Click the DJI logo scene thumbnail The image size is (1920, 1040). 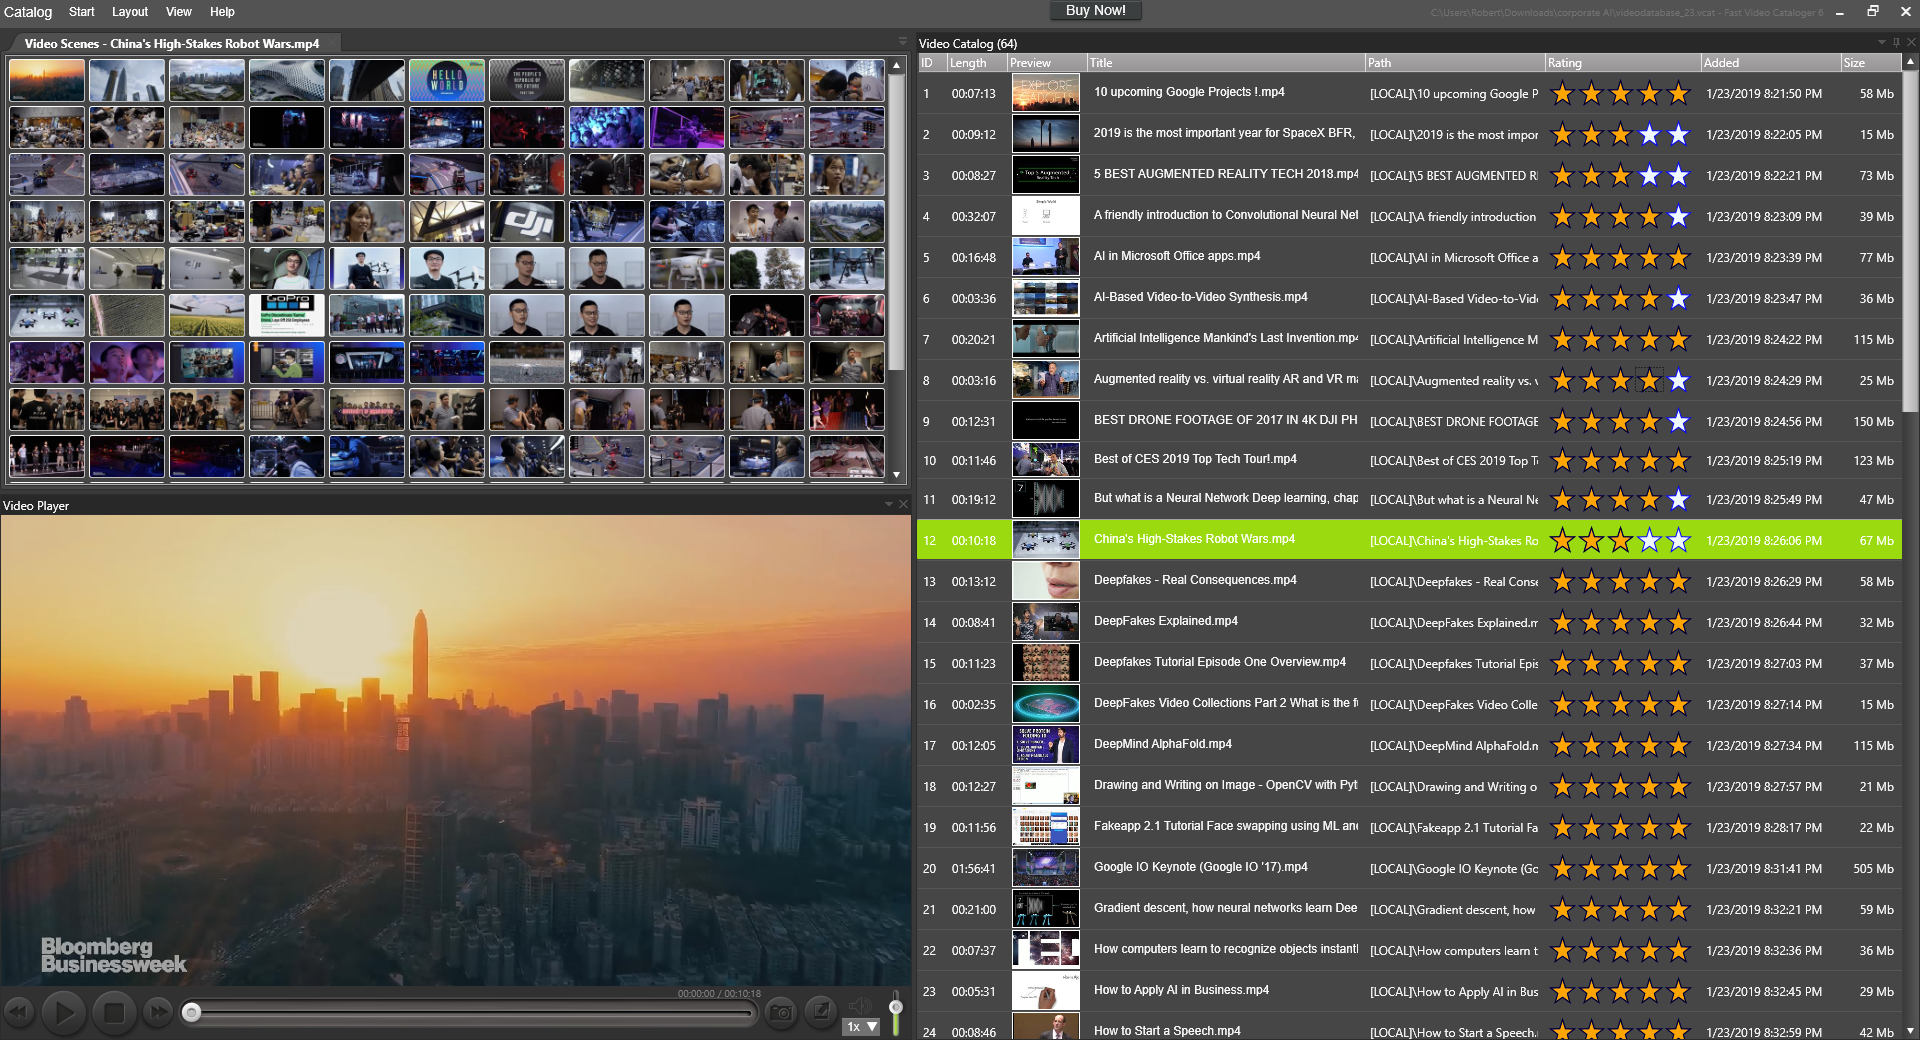(527, 222)
